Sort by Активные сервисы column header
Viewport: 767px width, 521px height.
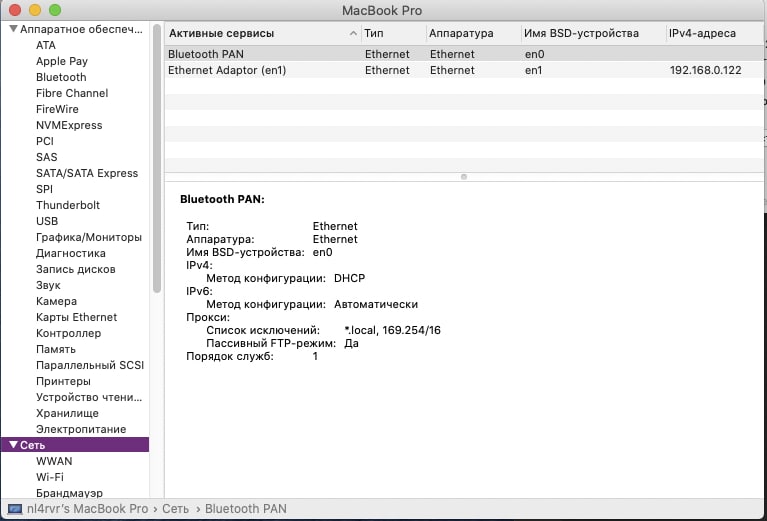point(263,33)
